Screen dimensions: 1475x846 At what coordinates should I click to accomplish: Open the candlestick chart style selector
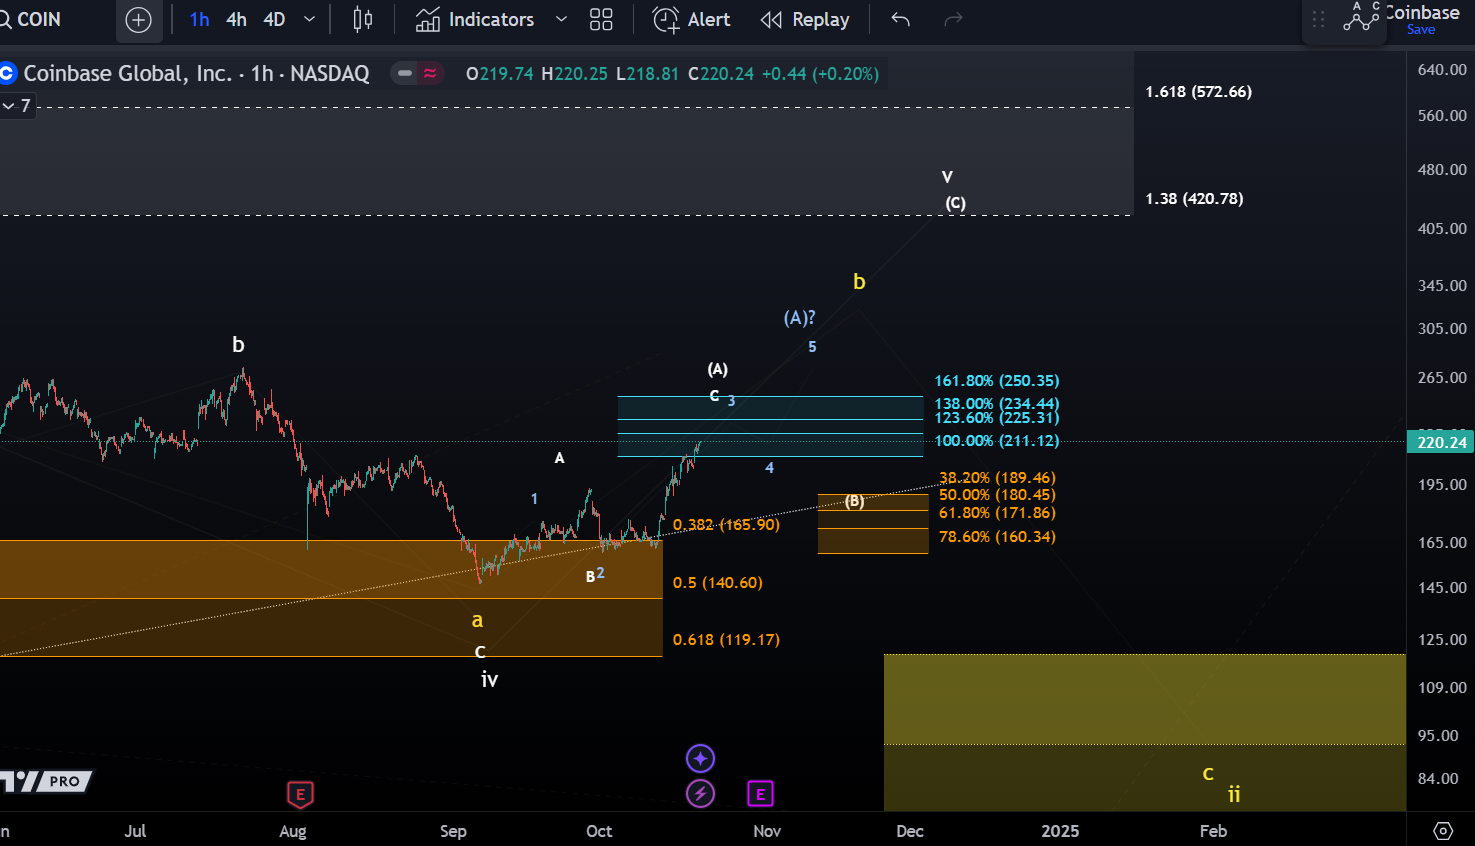point(363,20)
